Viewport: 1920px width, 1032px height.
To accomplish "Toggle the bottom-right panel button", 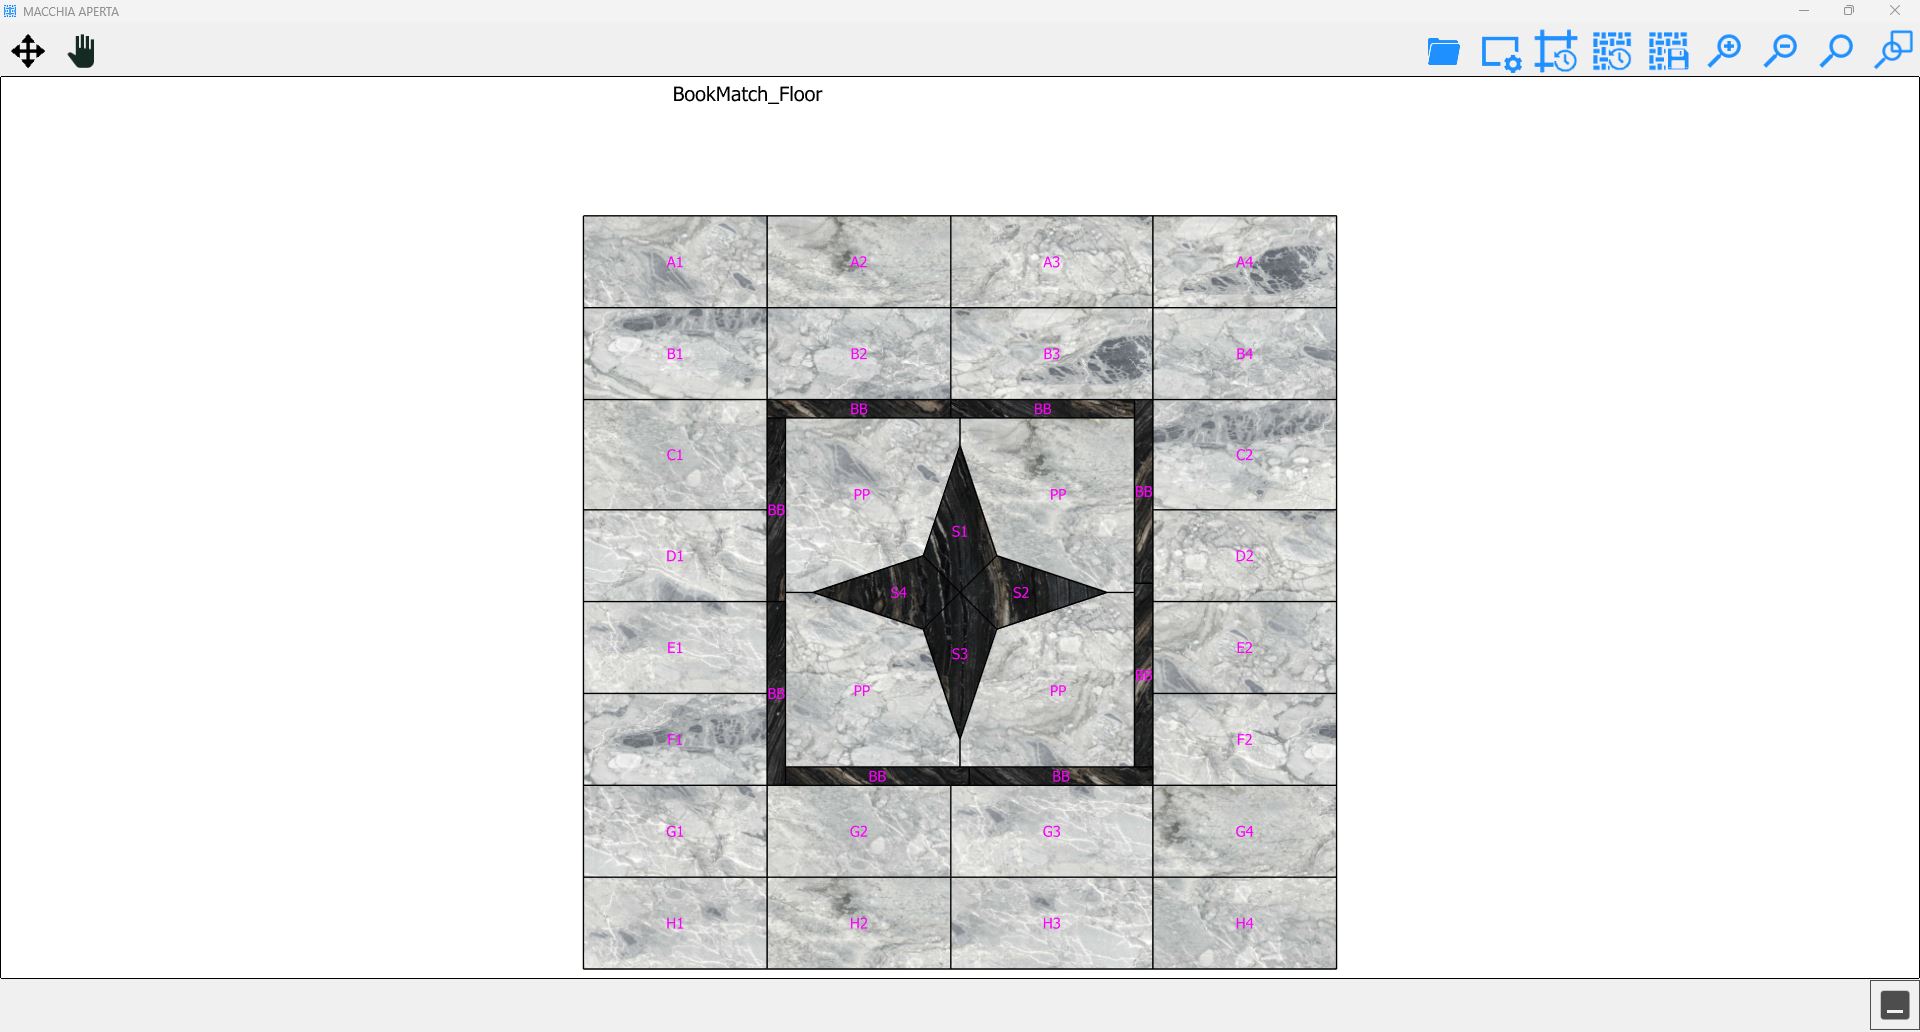I will (x=1895, y=1005).
